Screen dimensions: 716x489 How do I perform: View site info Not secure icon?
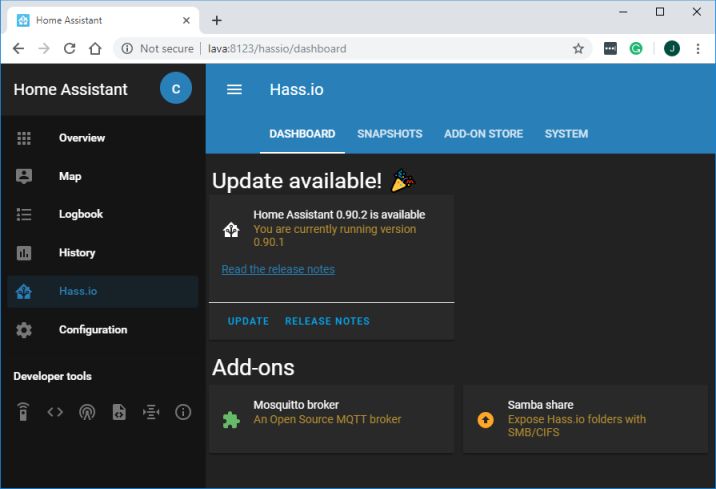click(127, 48)
